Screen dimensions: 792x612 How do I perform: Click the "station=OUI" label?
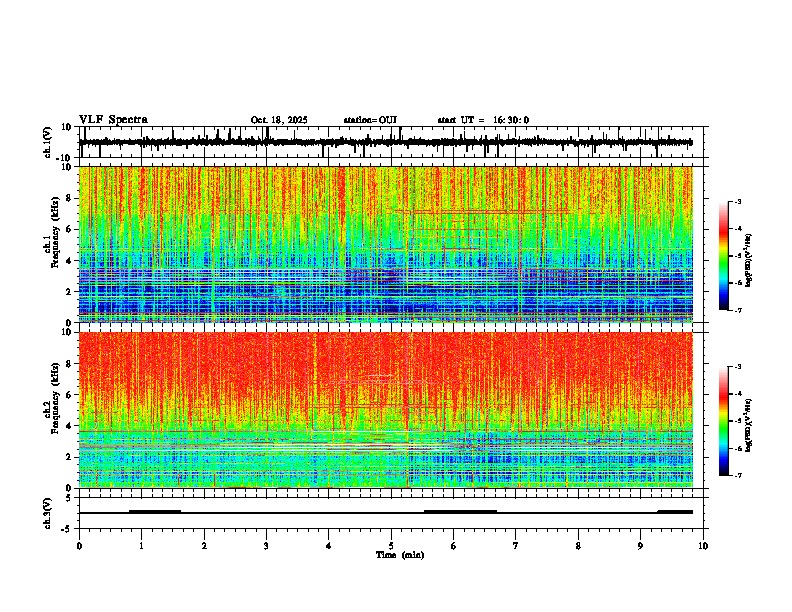point(370,120)
